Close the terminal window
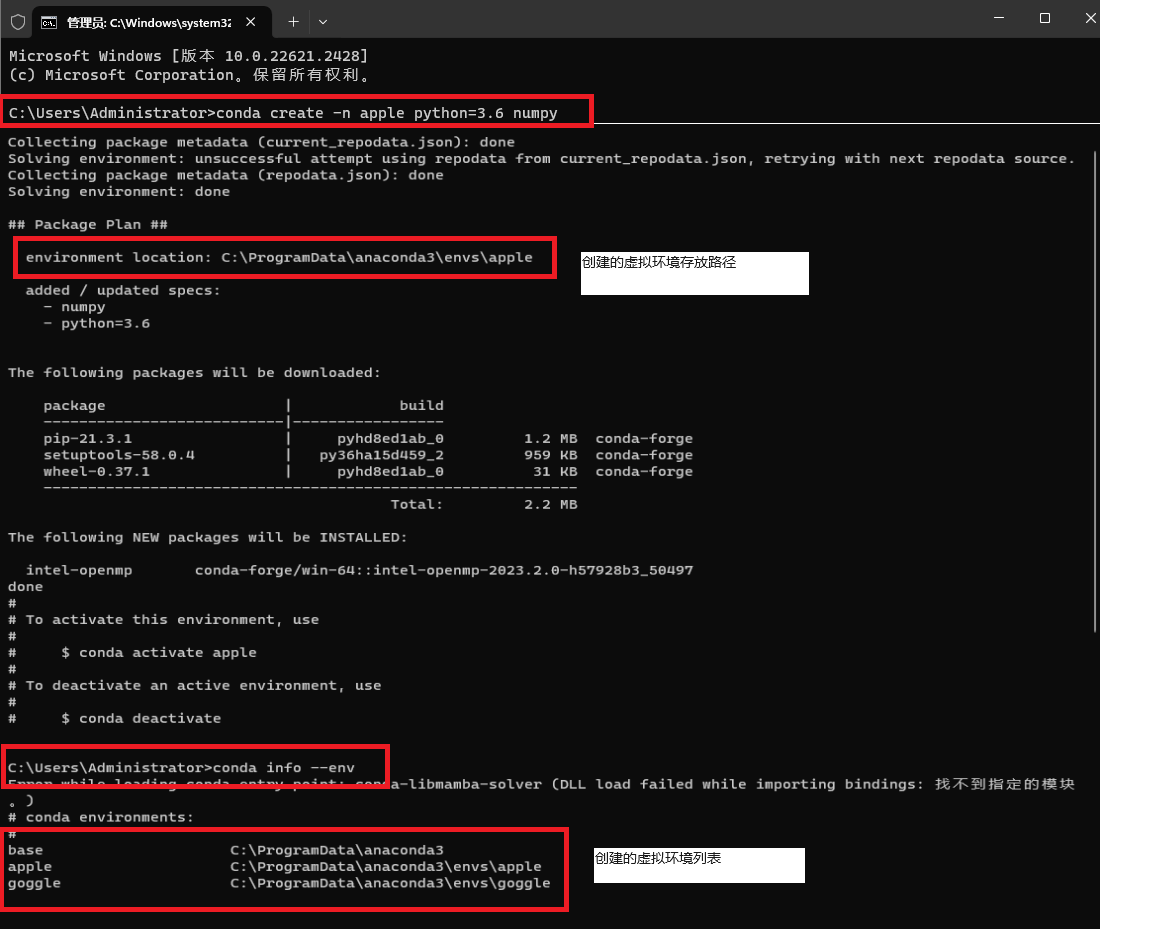This screenshot has height=929, width=1152. [x=1090, y=18]
